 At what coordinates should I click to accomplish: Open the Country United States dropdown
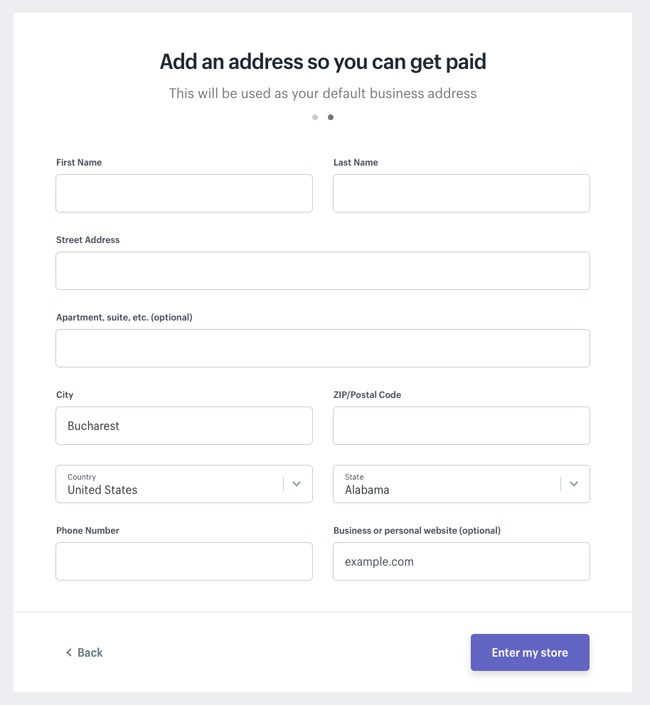[184, 484]
